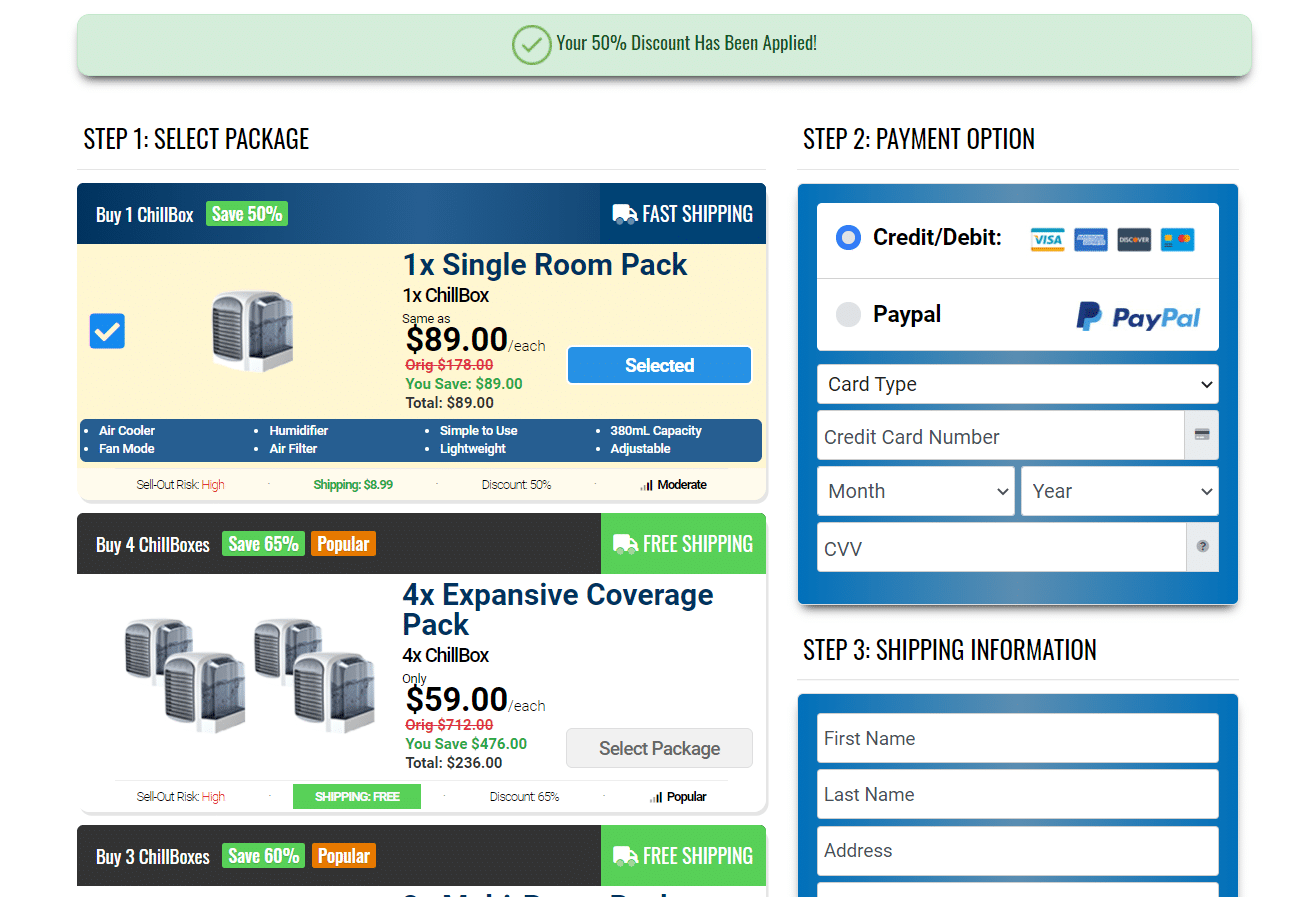The image size is (1295, 897).
Task: Click the card icon beside Credit Card Number
Action: point(1202,435)
